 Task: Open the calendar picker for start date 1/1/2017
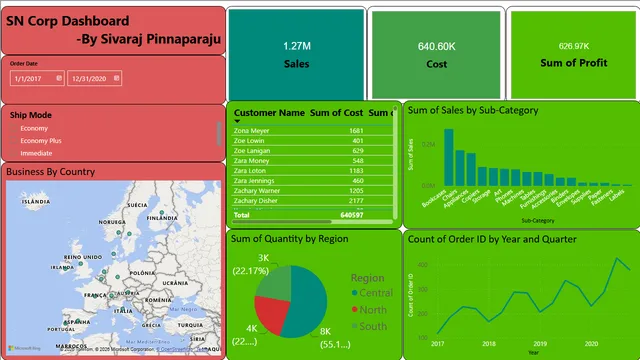[59, 78]
